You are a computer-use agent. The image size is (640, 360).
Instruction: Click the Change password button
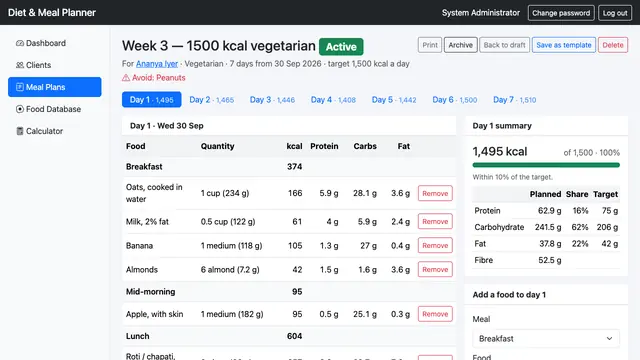pyautogui.click(x=561, y=13)
